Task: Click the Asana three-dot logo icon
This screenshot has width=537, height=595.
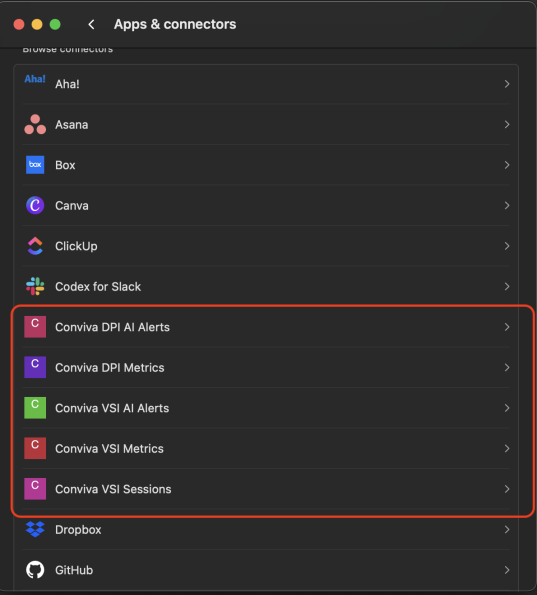Action: tap(35, 124)
